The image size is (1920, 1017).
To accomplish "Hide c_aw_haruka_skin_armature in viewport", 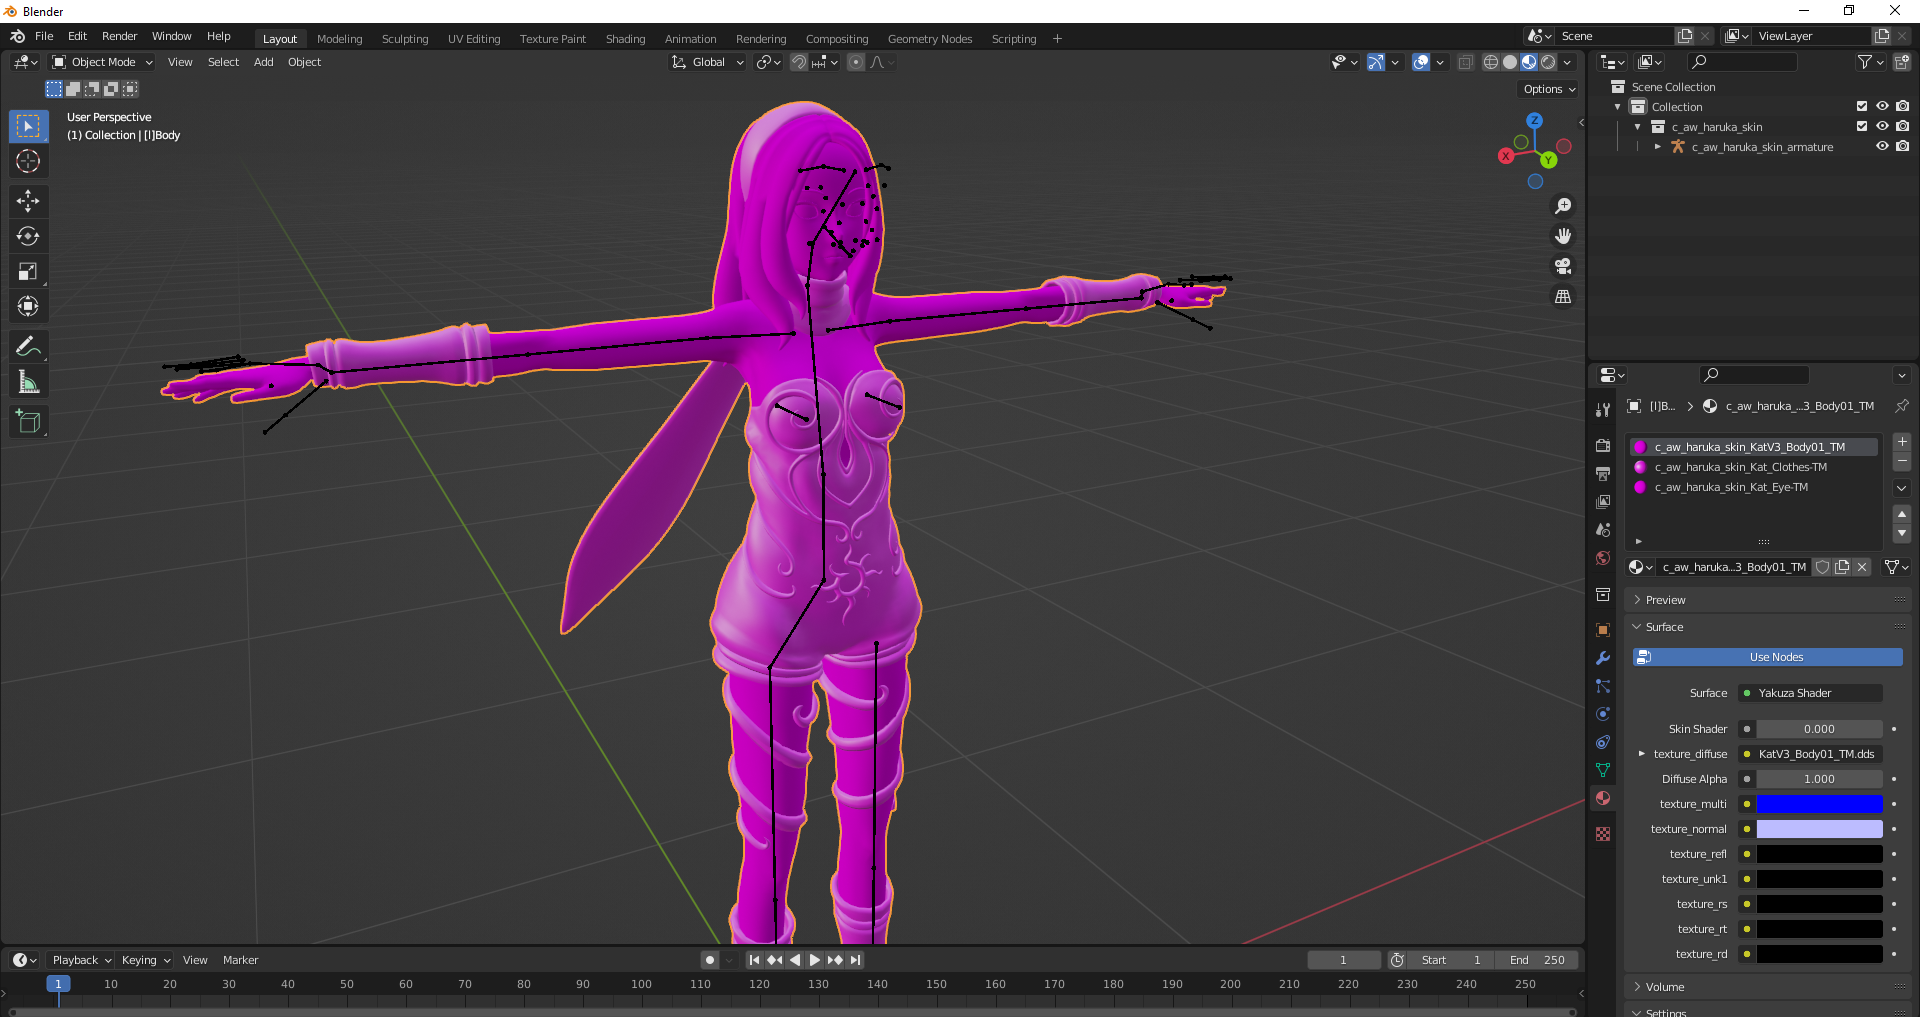I will (x=1882, y=146).
